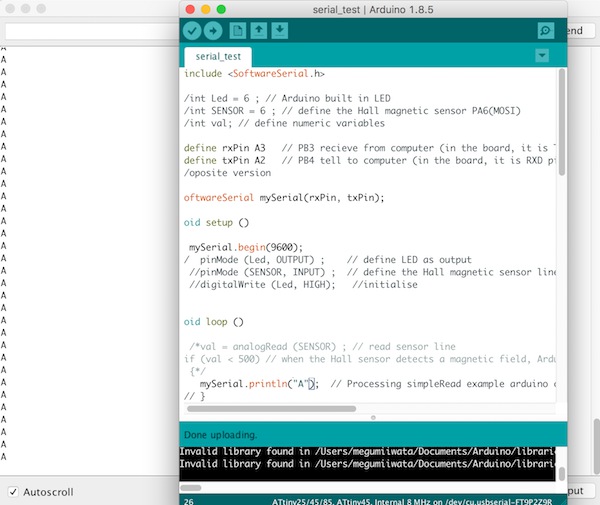This screenshot has width=600, height=505.
Task: Open the Serial Monitor magnifier icon
Action: coord(546,31)
